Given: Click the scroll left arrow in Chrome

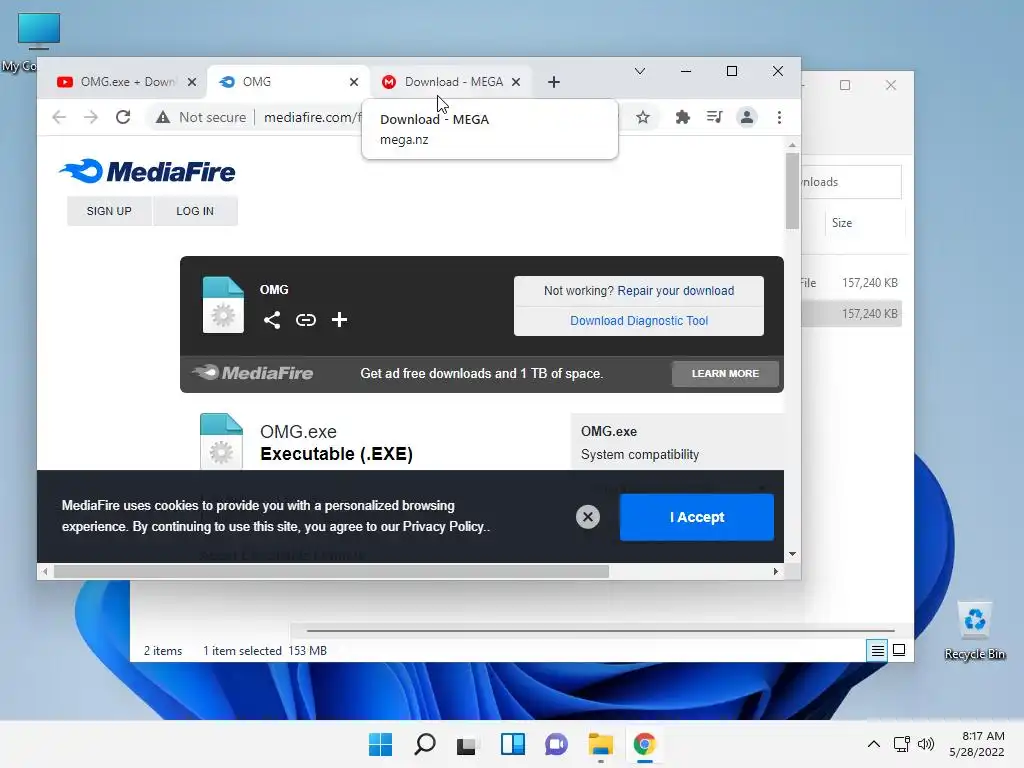Looking at the screenshot, I should [44, 571].
